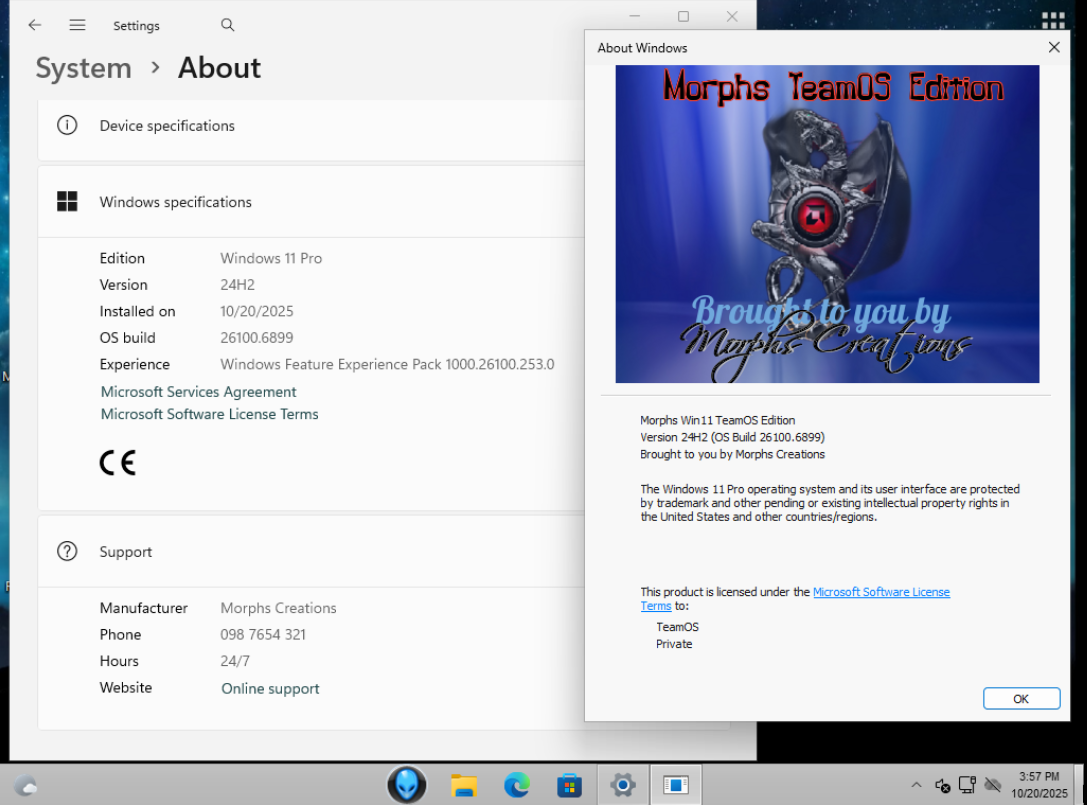Click the Settings search magnifier icon

tap(227, 25)
